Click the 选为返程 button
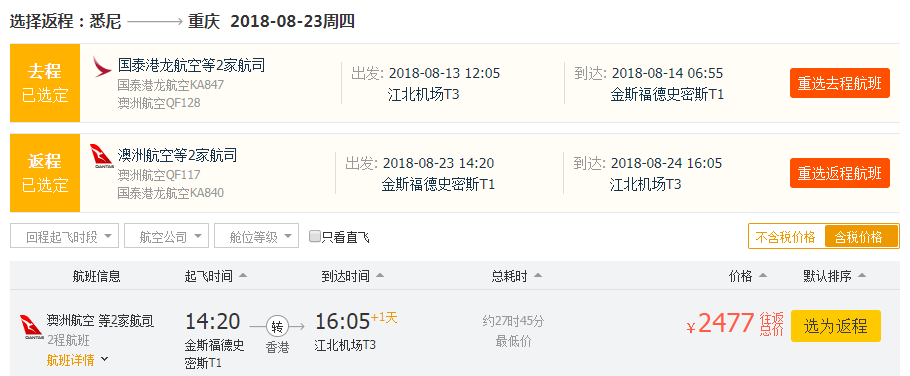 click(x=836, y=326)
